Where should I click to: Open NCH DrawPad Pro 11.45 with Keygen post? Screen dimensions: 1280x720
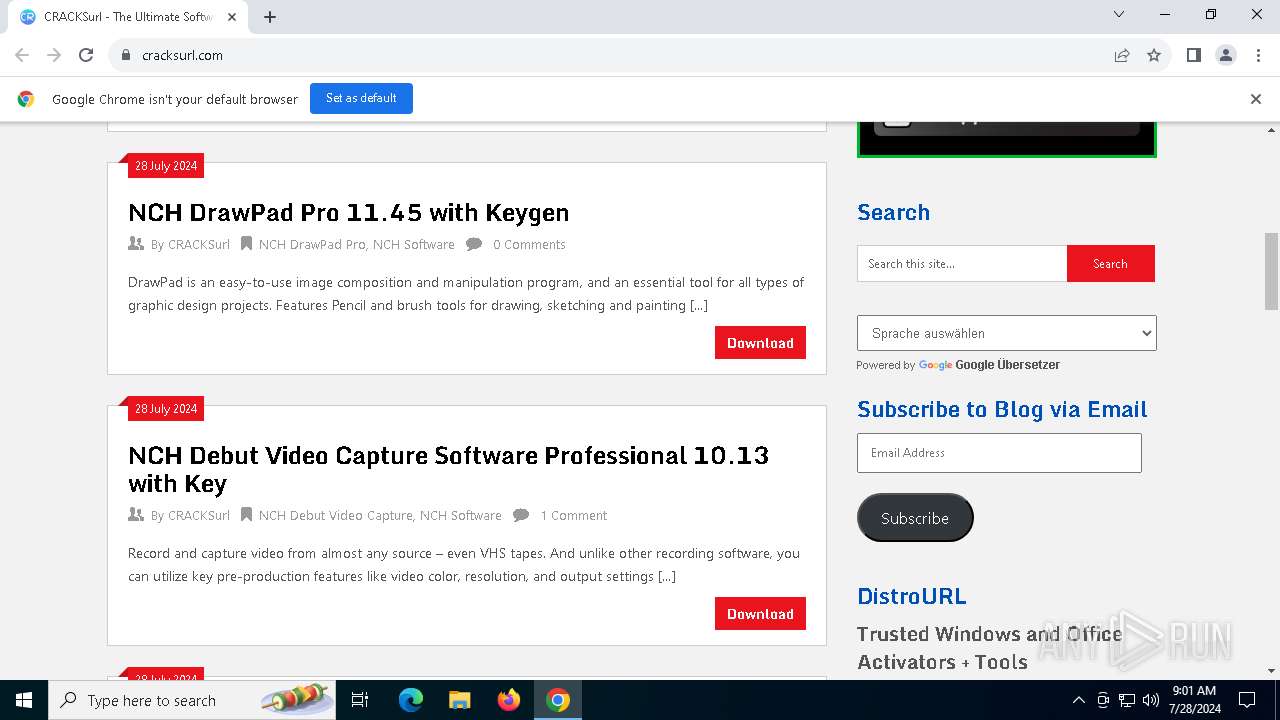tap(348, 212)
